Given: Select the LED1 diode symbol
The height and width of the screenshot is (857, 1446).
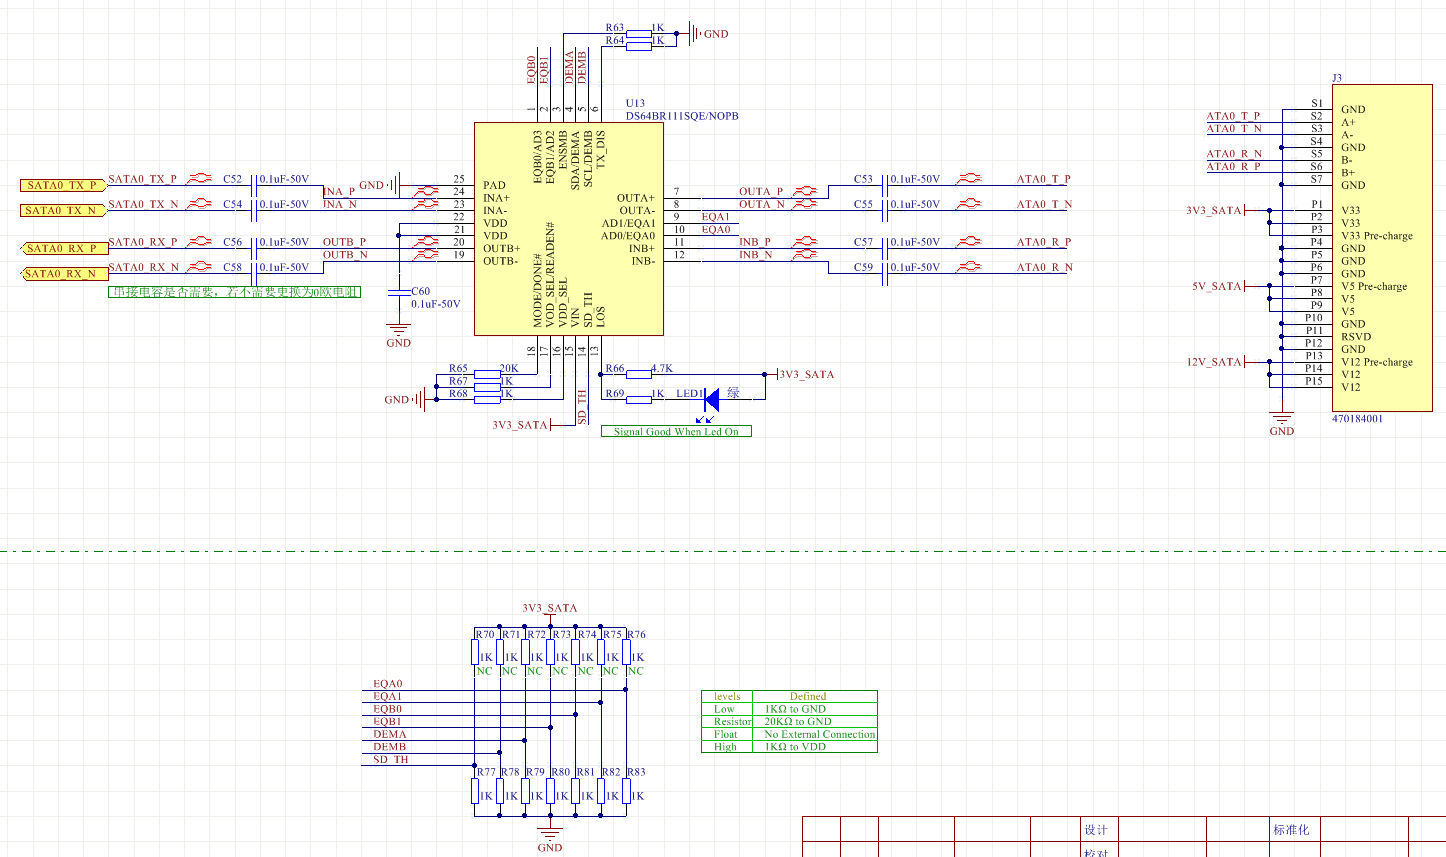Looking at the screenshot, I should (x=711, y=400).
